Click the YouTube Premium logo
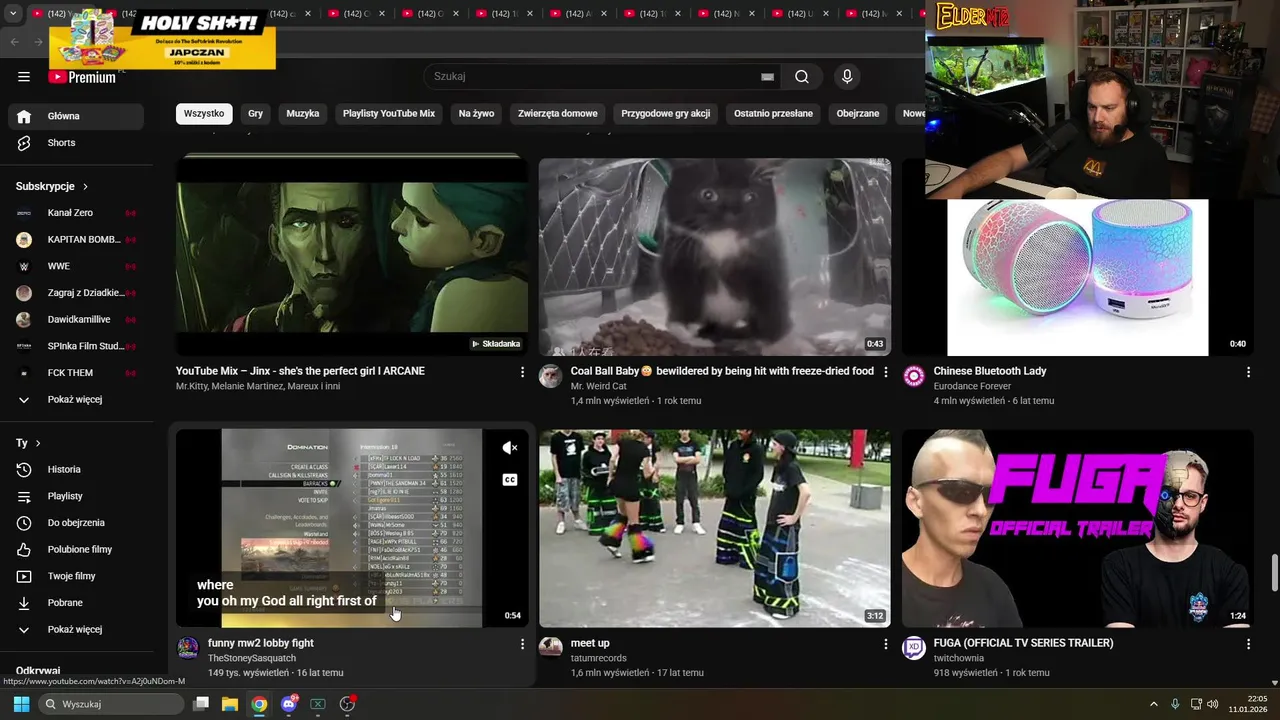This screenshot has height=720, width=1280. (x=82, y=77)
